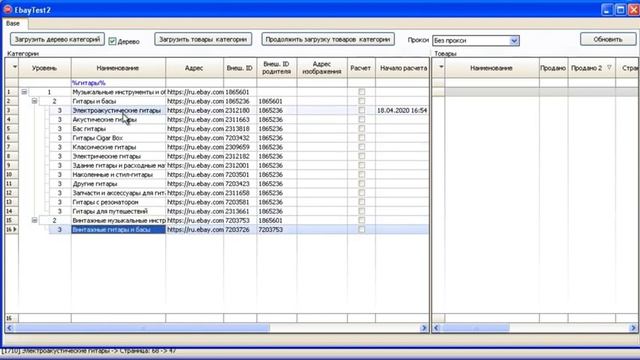Check Расчет box for Электрические гитары row
The height and width of the screenshot is (360, 640).
coord(362,156)
